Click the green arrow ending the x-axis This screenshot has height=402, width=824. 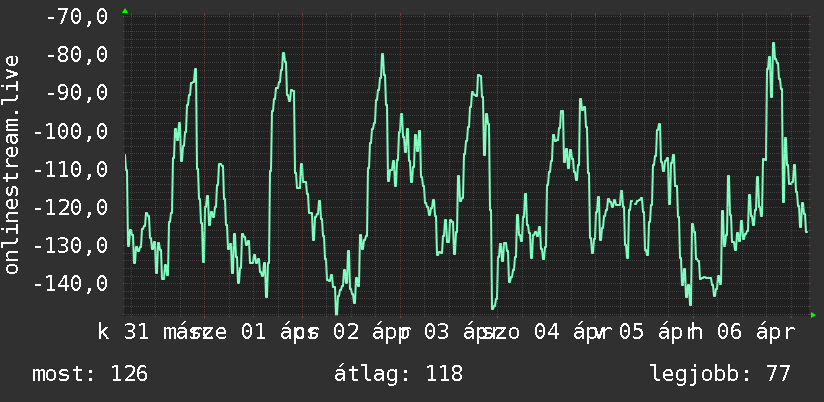pos(813,315)
